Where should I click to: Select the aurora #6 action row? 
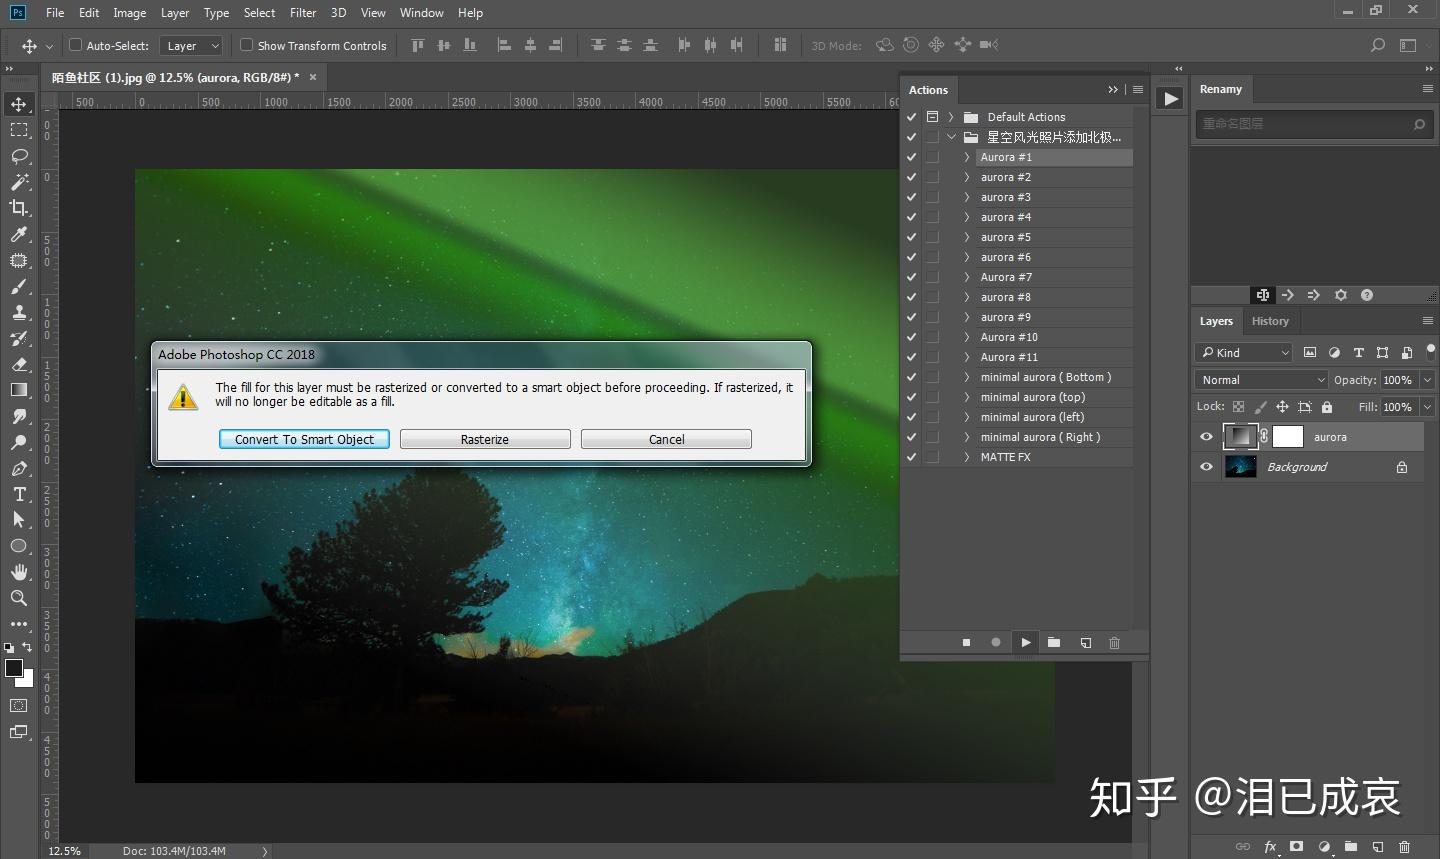(x=1054, y=257)
